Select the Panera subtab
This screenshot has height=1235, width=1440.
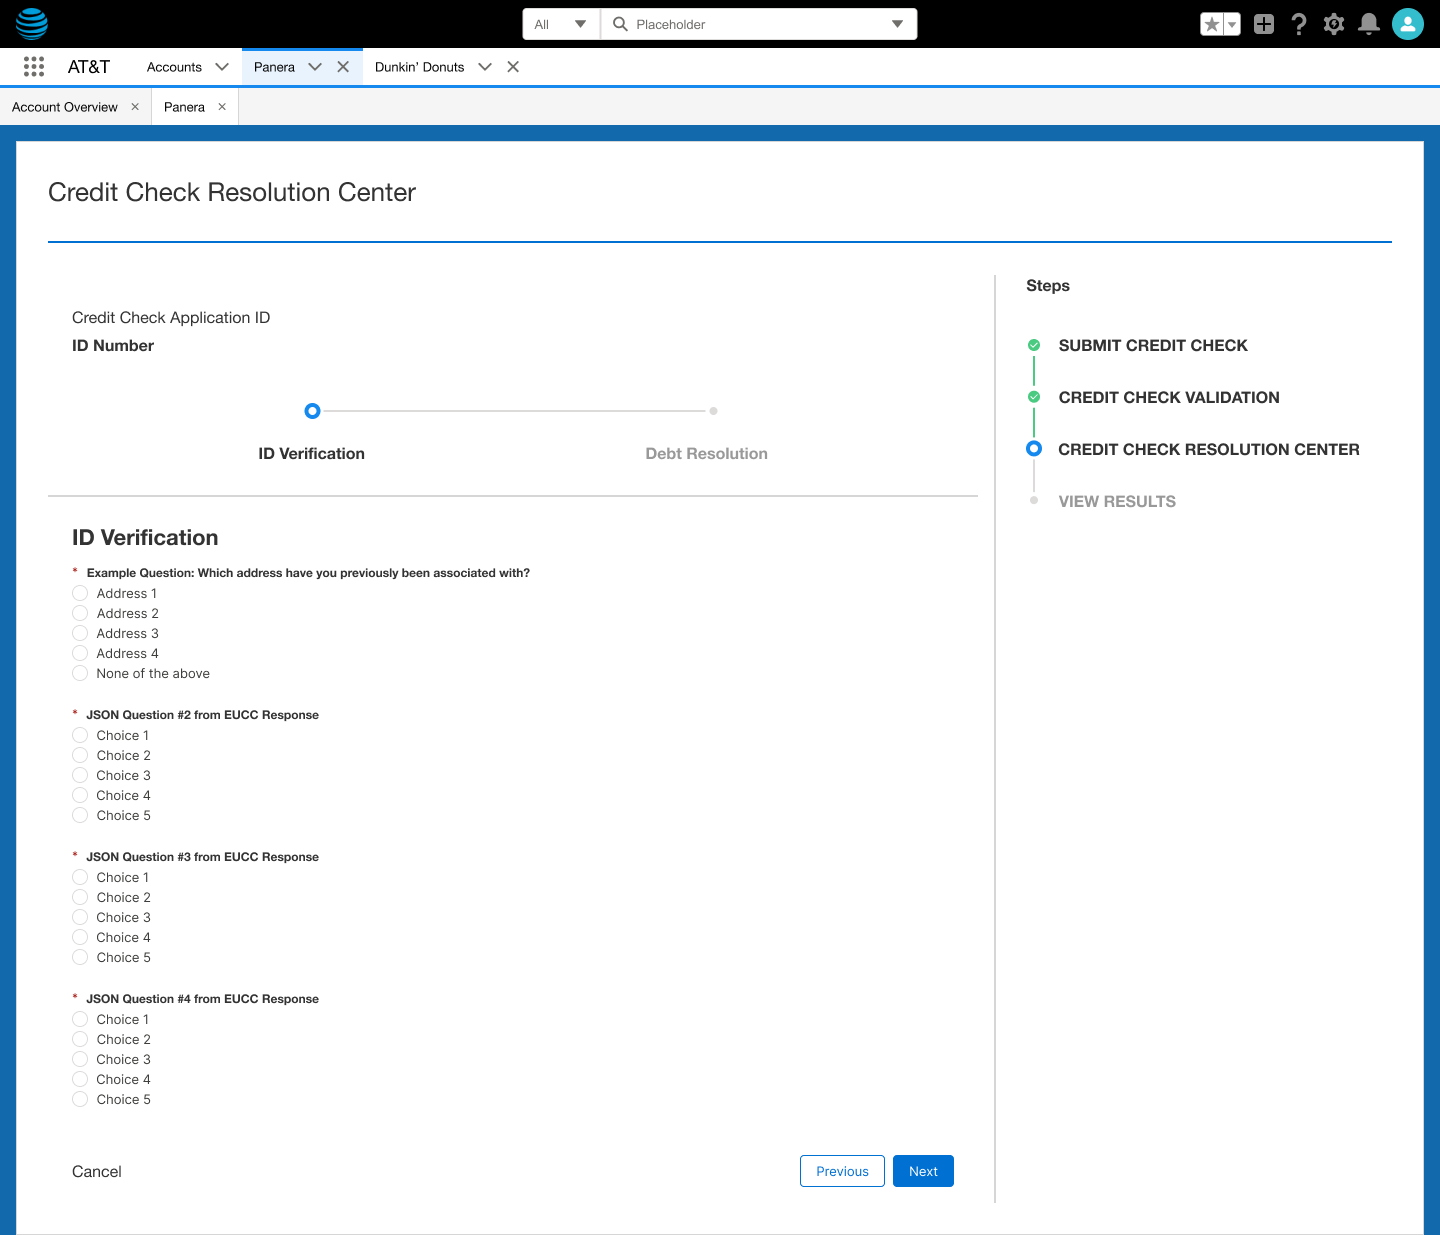[x=184, y=107]
